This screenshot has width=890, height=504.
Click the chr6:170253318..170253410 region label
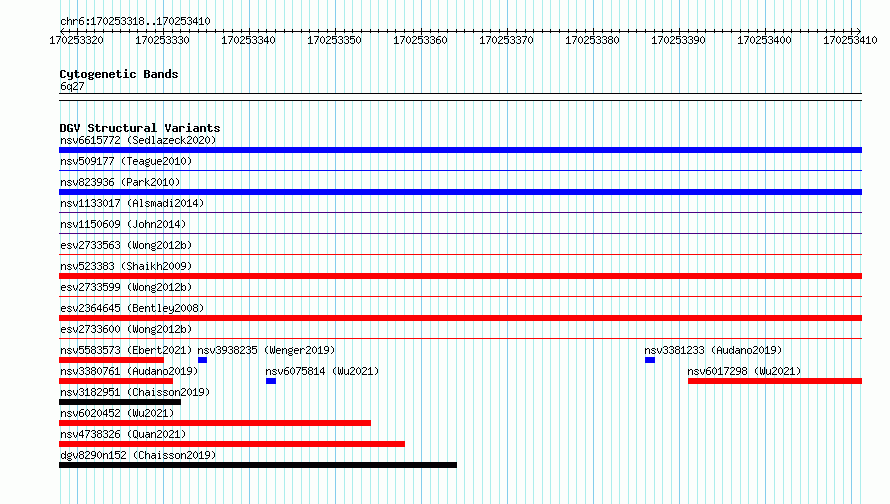135,21
